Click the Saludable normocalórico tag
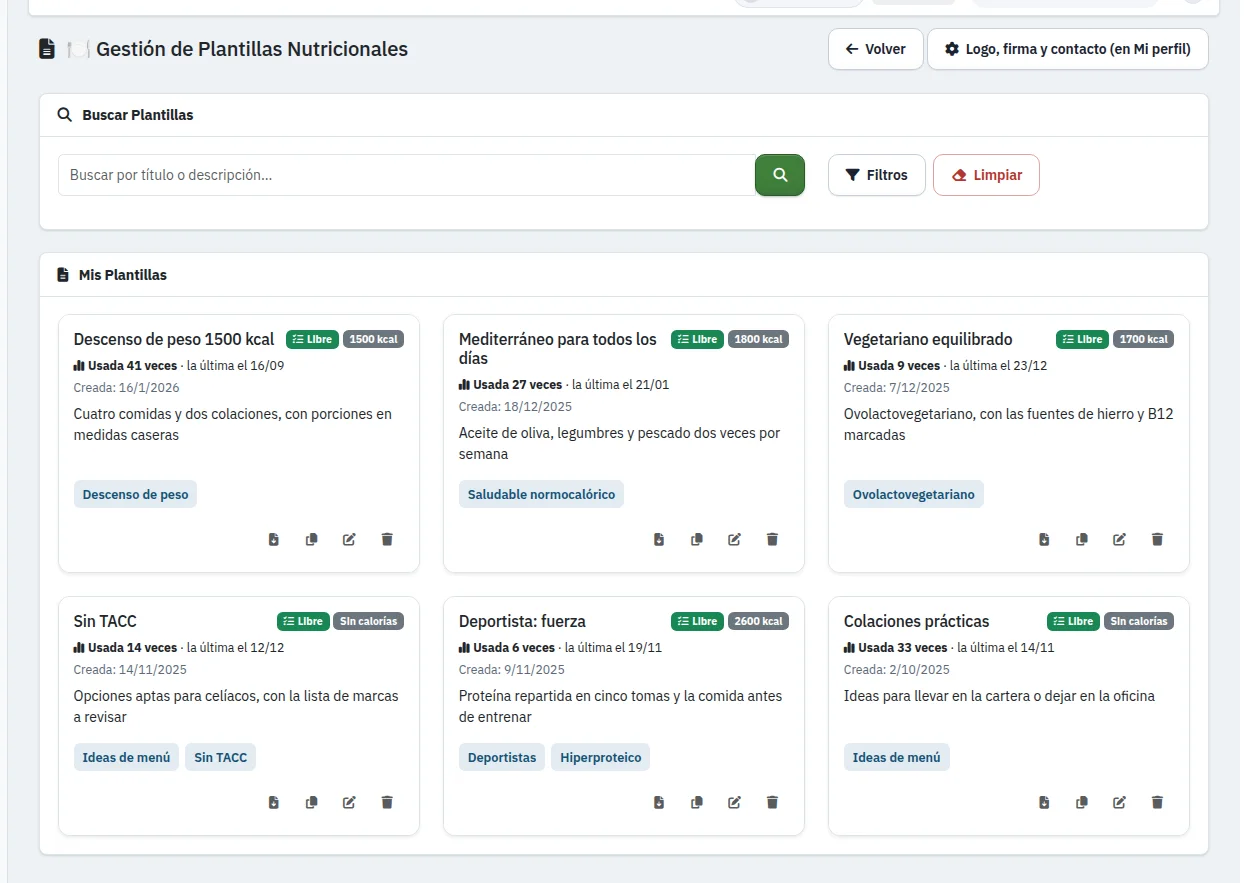 coord(541,494)
